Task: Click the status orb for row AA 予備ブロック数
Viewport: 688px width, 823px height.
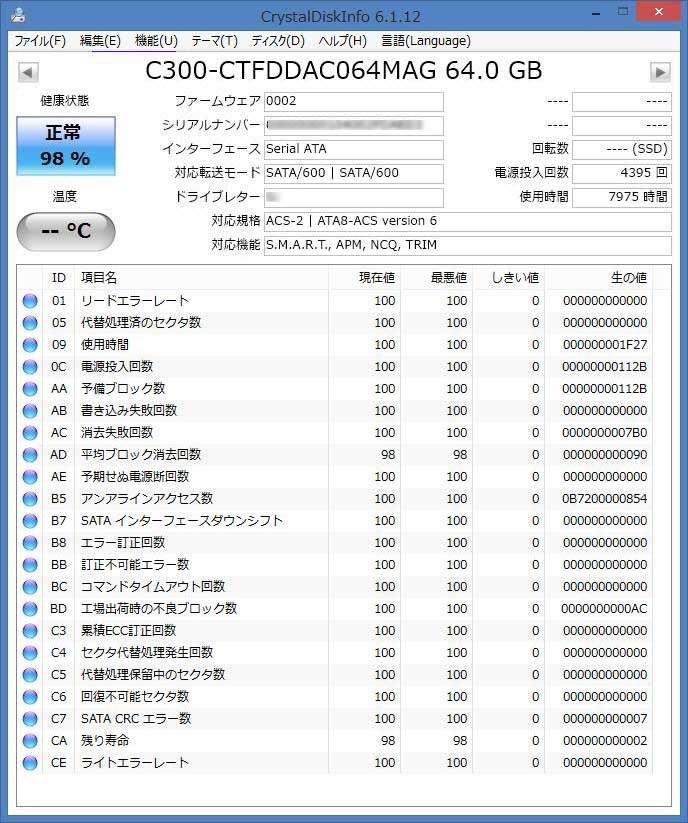Action: tap(30, 389)
